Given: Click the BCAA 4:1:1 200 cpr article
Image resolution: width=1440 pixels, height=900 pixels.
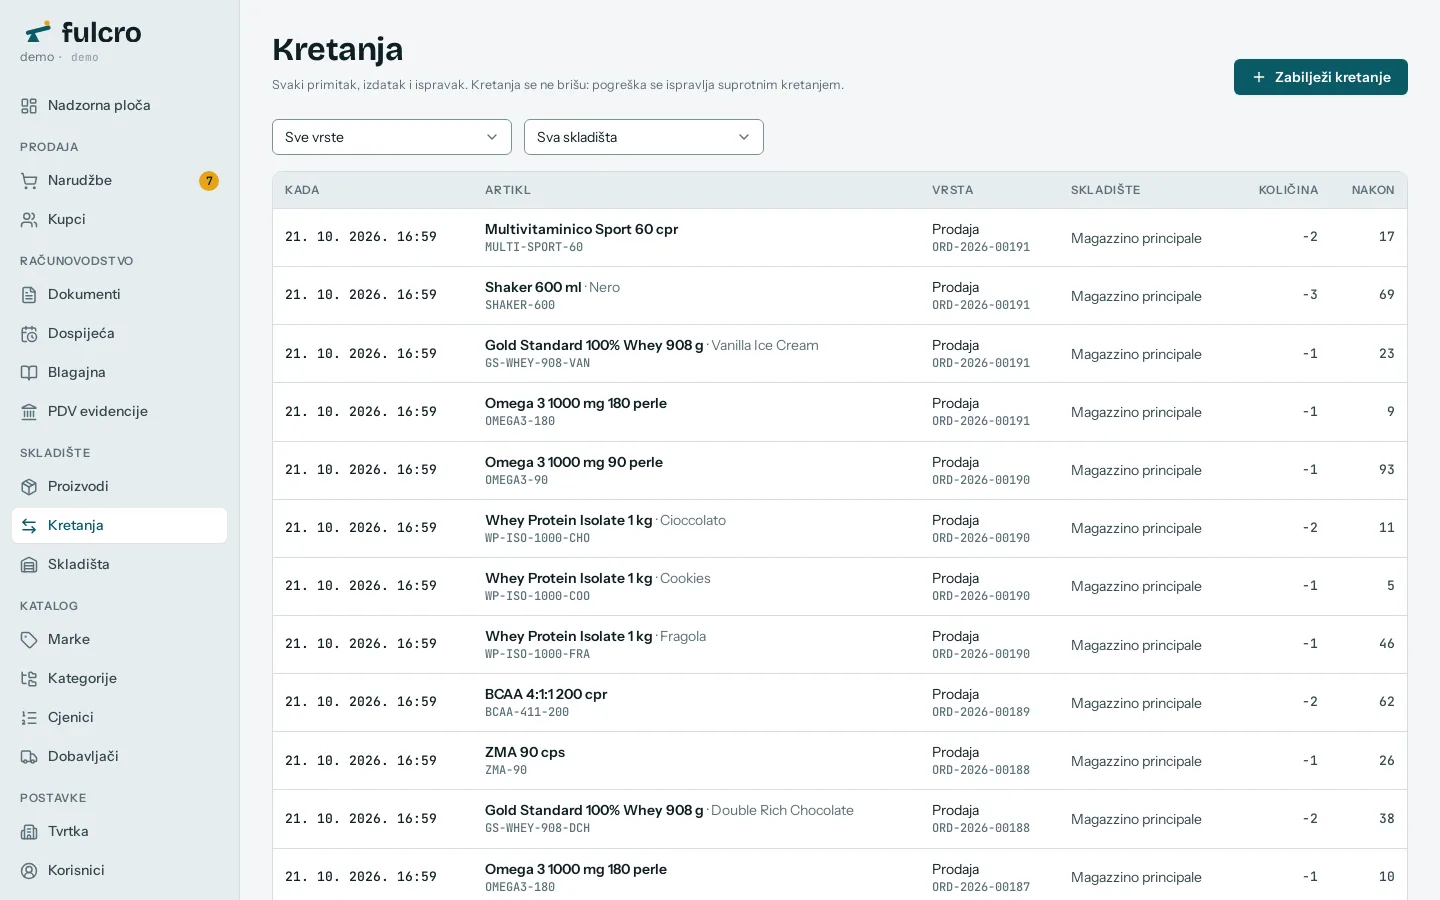Looking at the screenshot, I should point(546,694).
